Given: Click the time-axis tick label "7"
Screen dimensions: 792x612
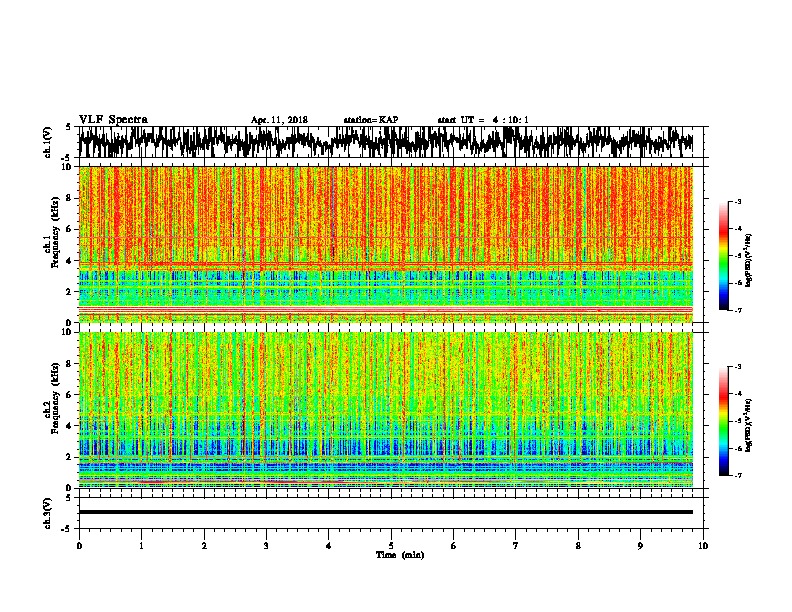Looking at the screenshot, I should click(516, 546).
